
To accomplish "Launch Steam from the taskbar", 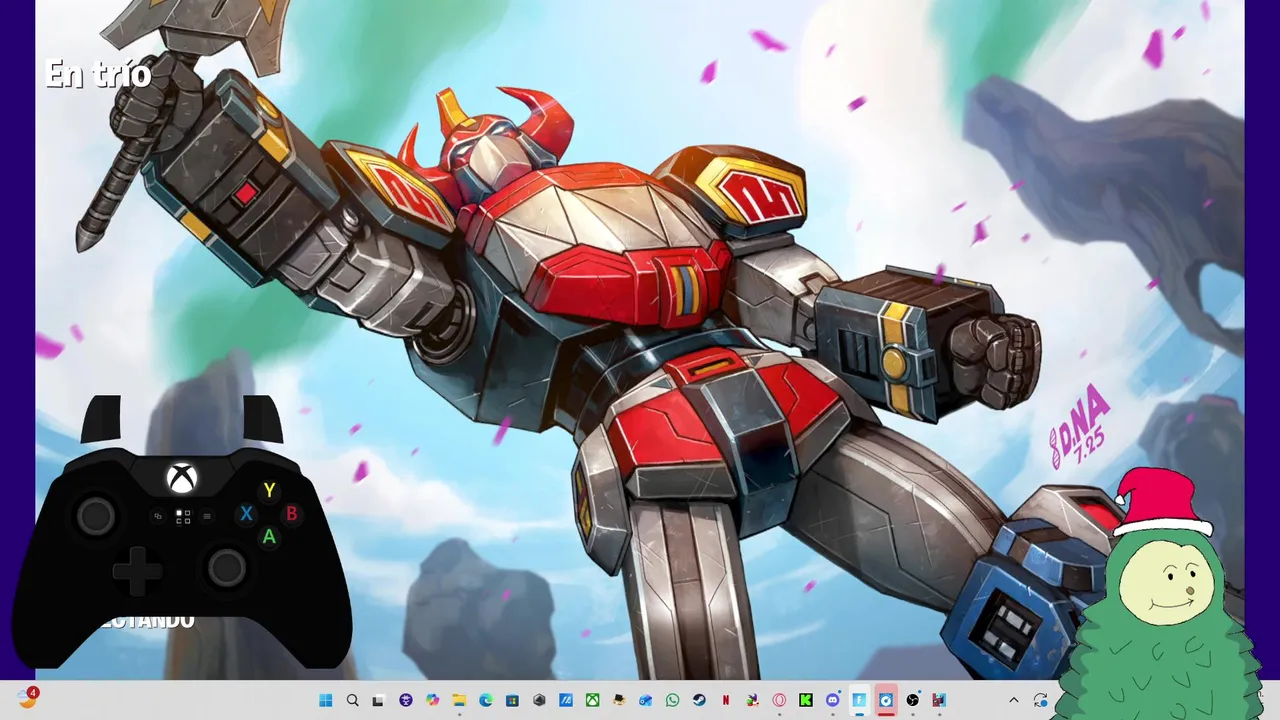I will (699, 700).
